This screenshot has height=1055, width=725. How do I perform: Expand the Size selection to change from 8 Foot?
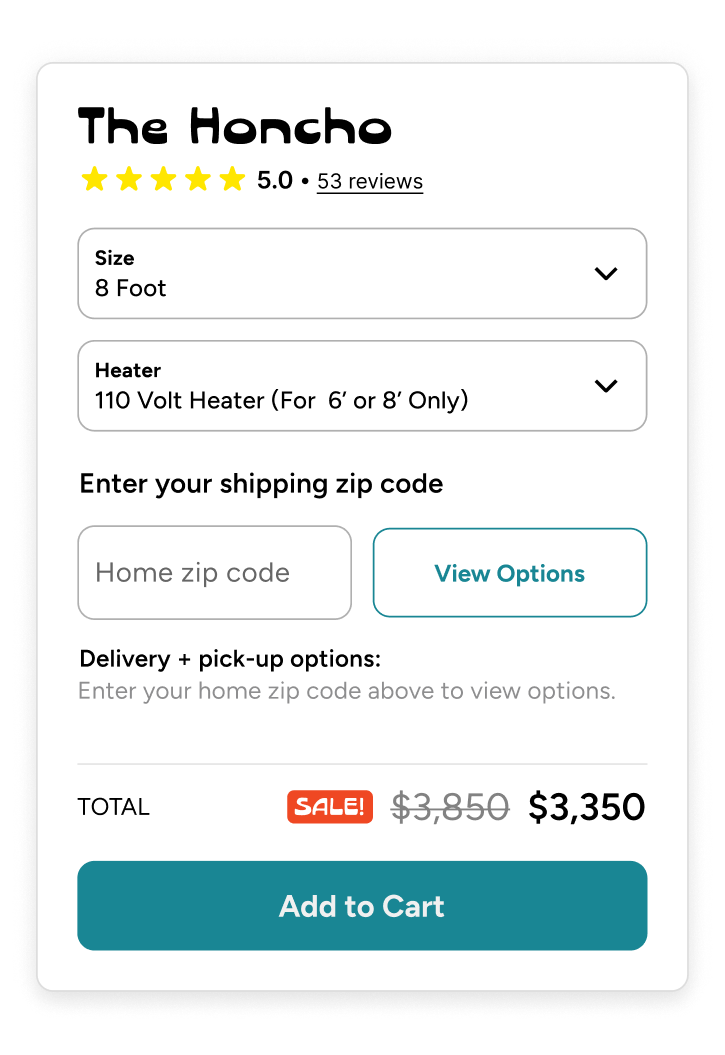362,273
